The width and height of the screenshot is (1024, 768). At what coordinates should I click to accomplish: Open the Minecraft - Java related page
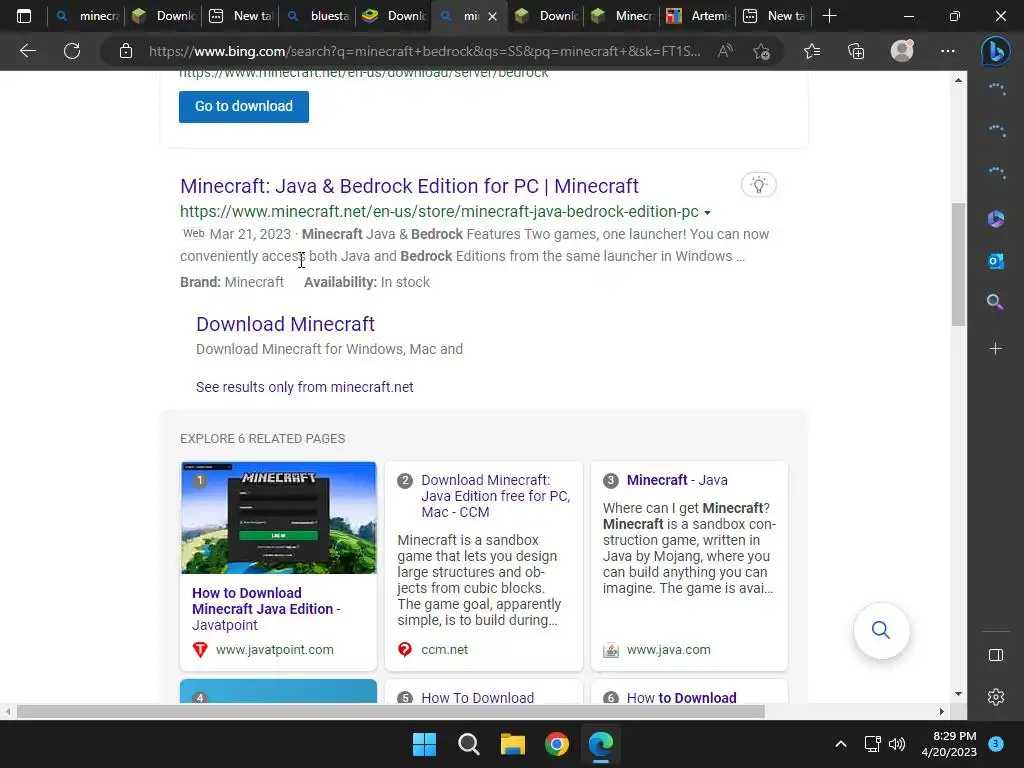677,480
